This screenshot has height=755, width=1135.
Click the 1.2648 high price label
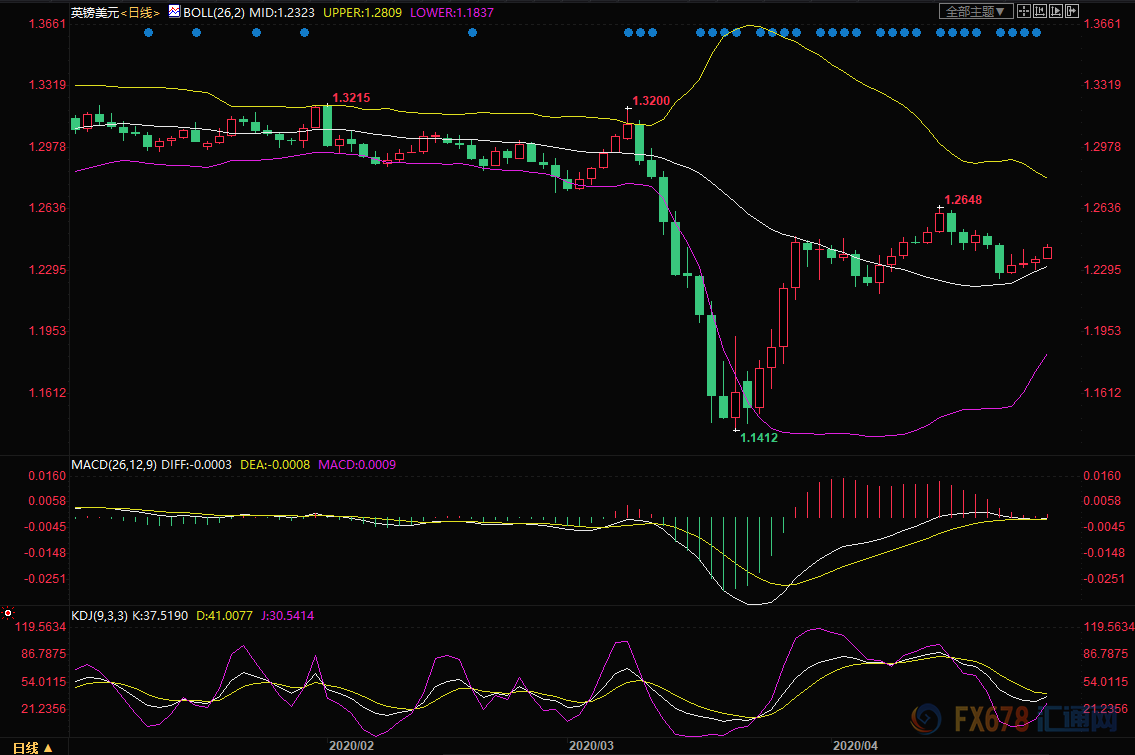[963, 200]
